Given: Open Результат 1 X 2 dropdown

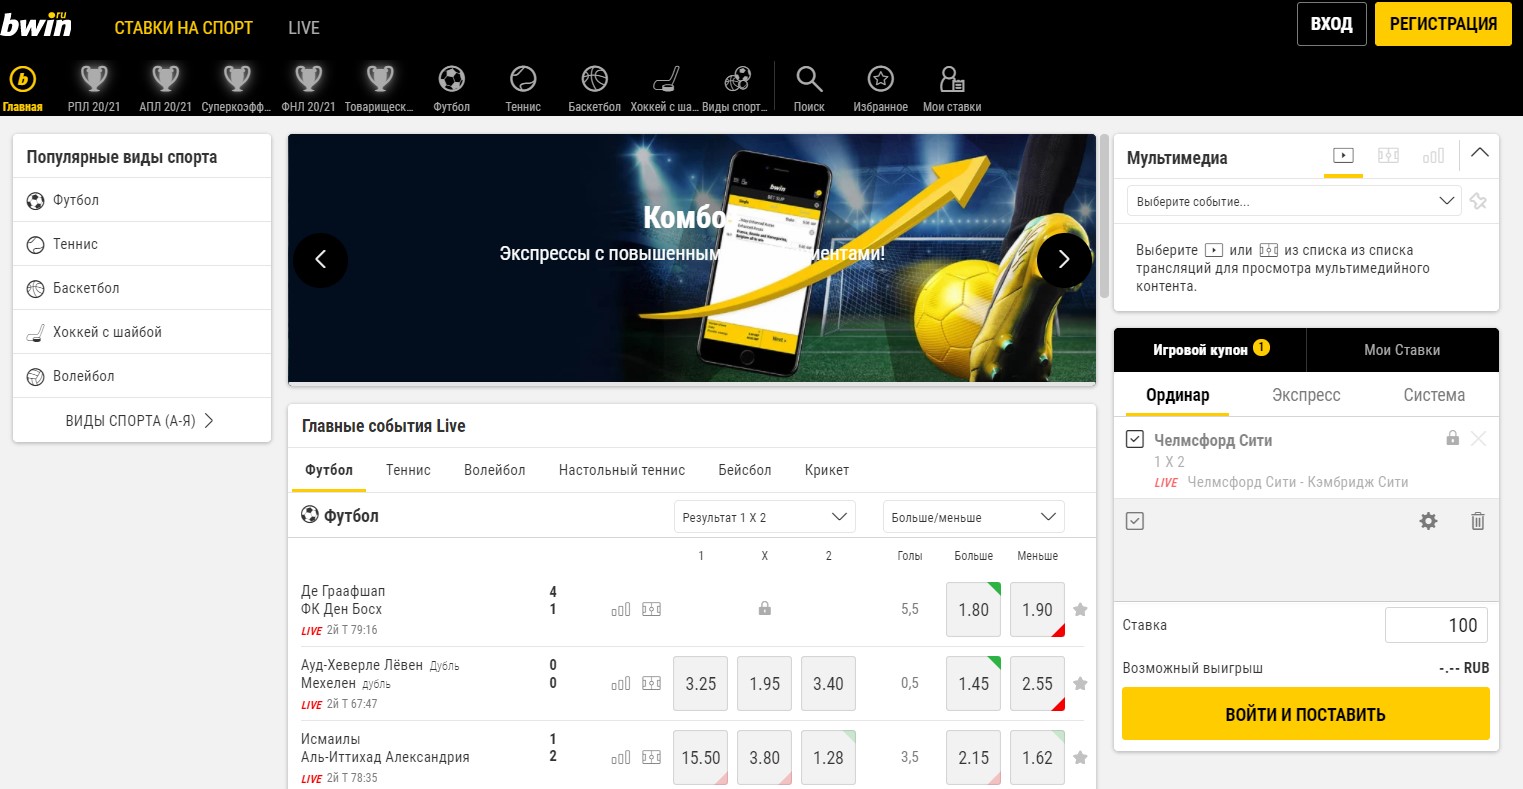Looking at the screenshot, I should coord(765,517).
